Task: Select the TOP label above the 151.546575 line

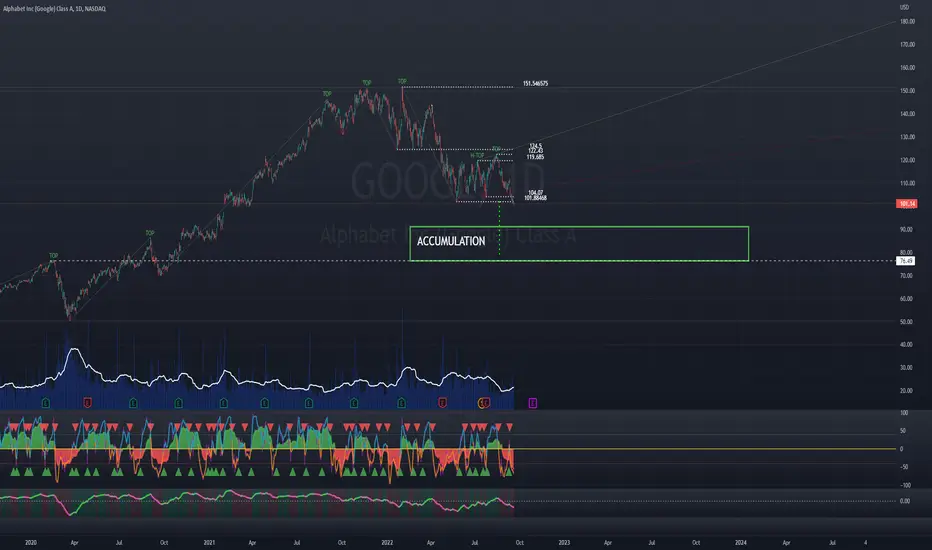Action: click(x=402, y=81)
